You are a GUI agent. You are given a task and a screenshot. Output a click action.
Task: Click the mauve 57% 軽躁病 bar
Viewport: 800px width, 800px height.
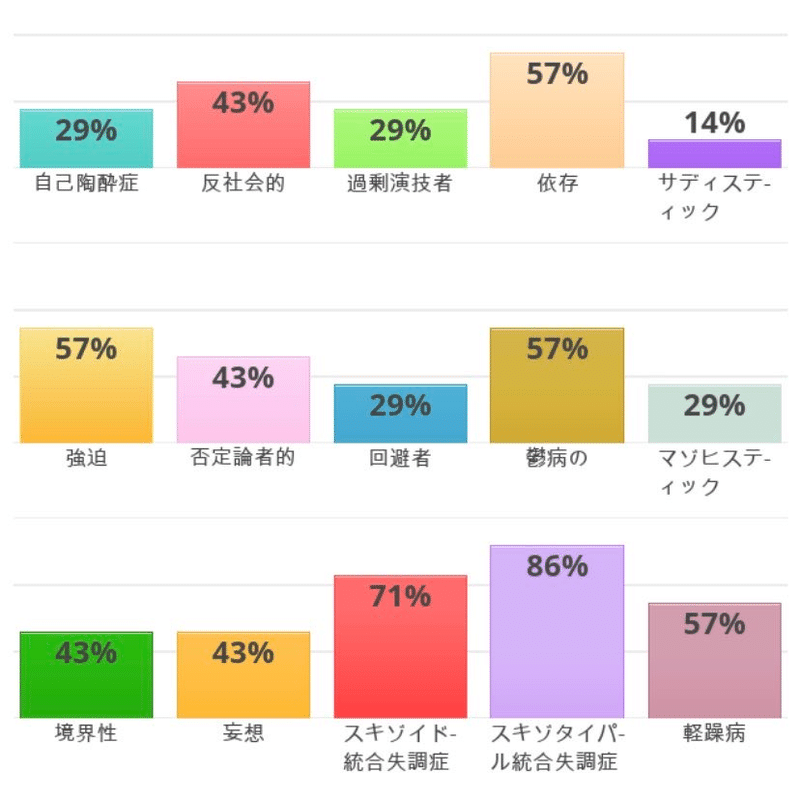[x=715, y=660]
